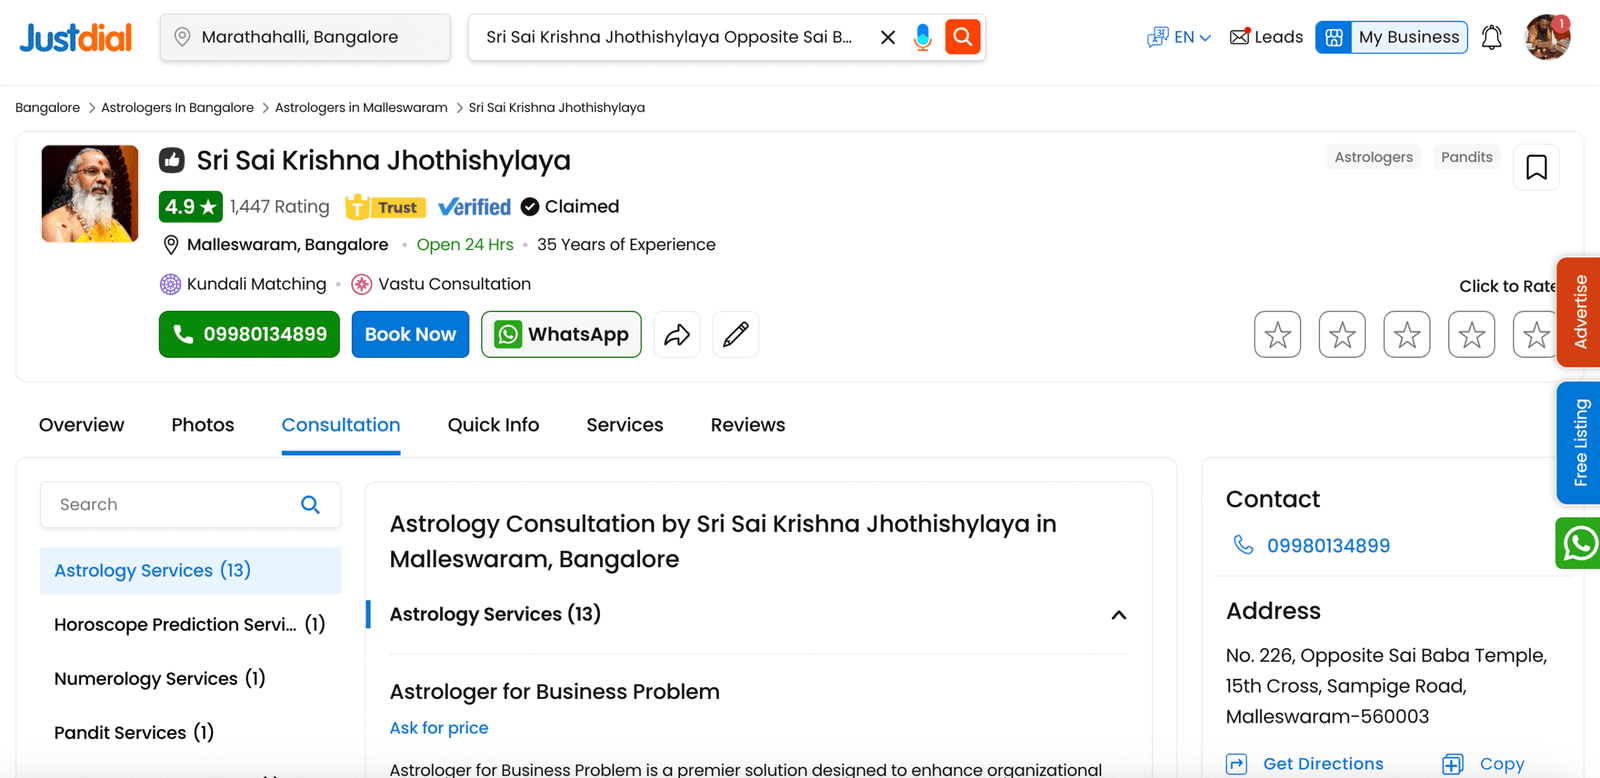Edit the listing with the pencil icon

736,334
